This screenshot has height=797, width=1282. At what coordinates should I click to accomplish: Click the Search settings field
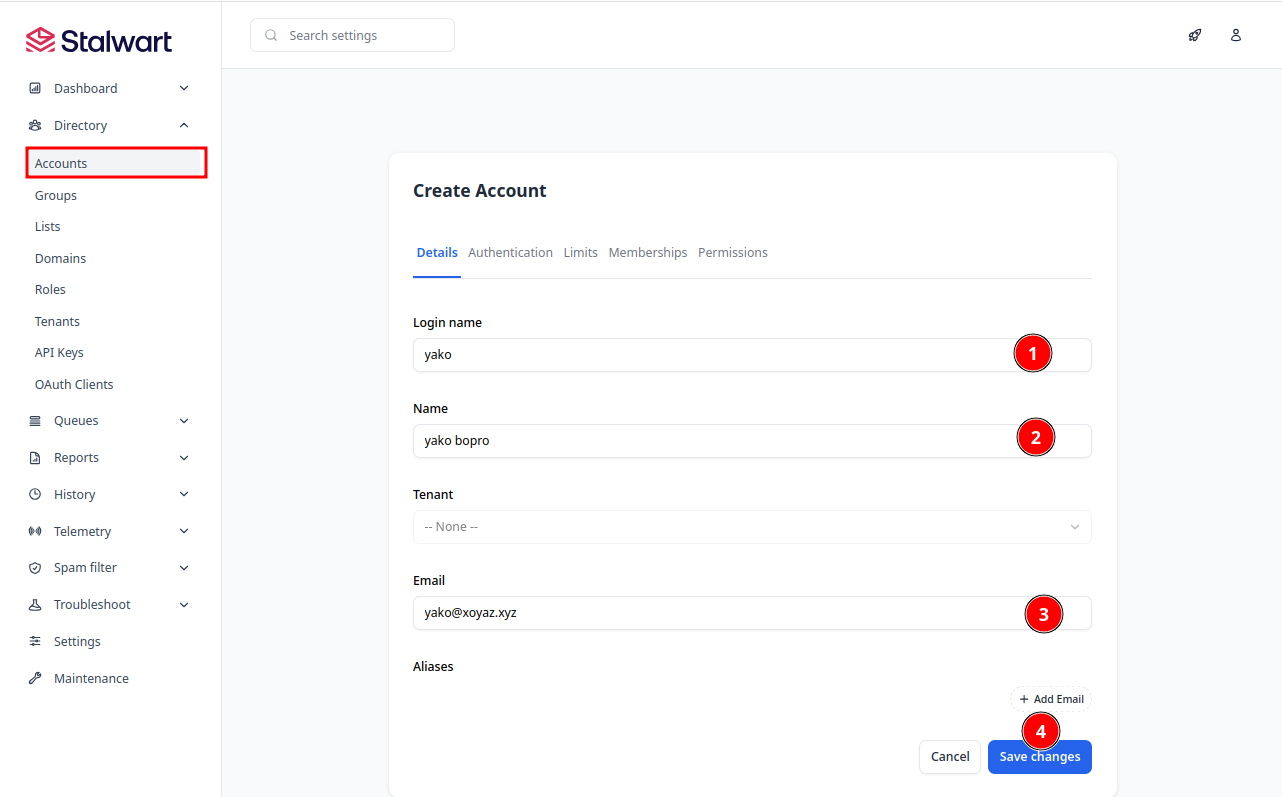coord(352,35)
